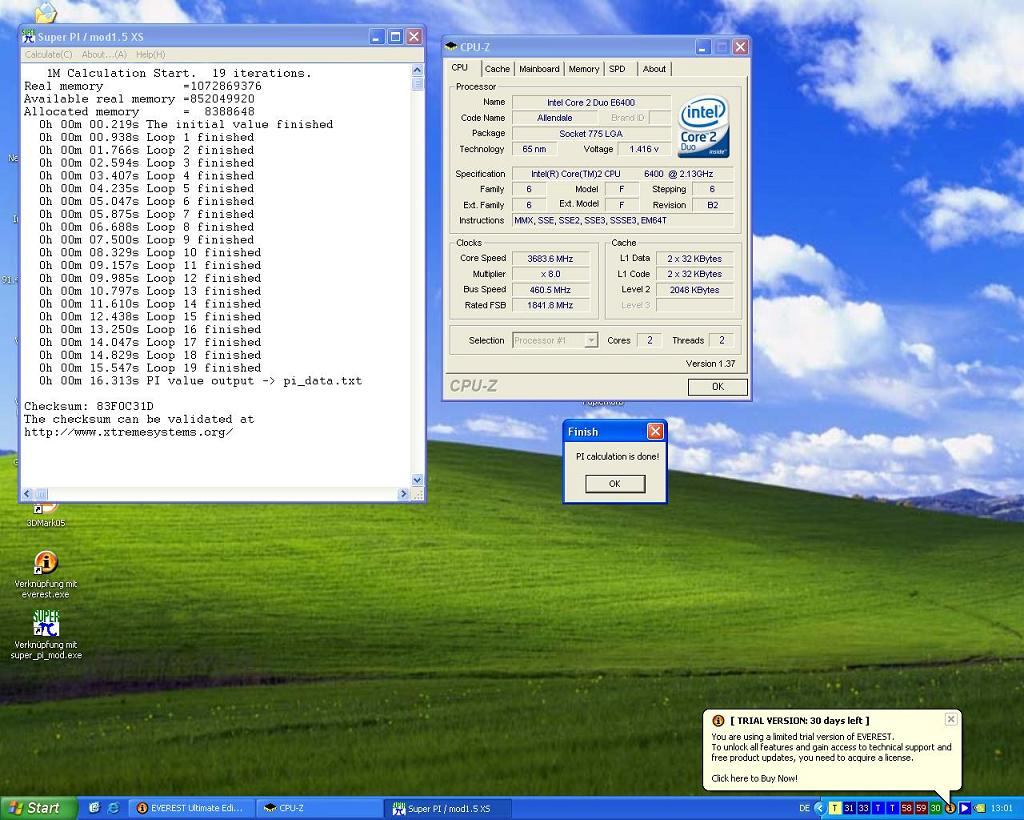Dismiss the EVEREST trial version balloon
The image size is (1024, 820).
(951, 719)
